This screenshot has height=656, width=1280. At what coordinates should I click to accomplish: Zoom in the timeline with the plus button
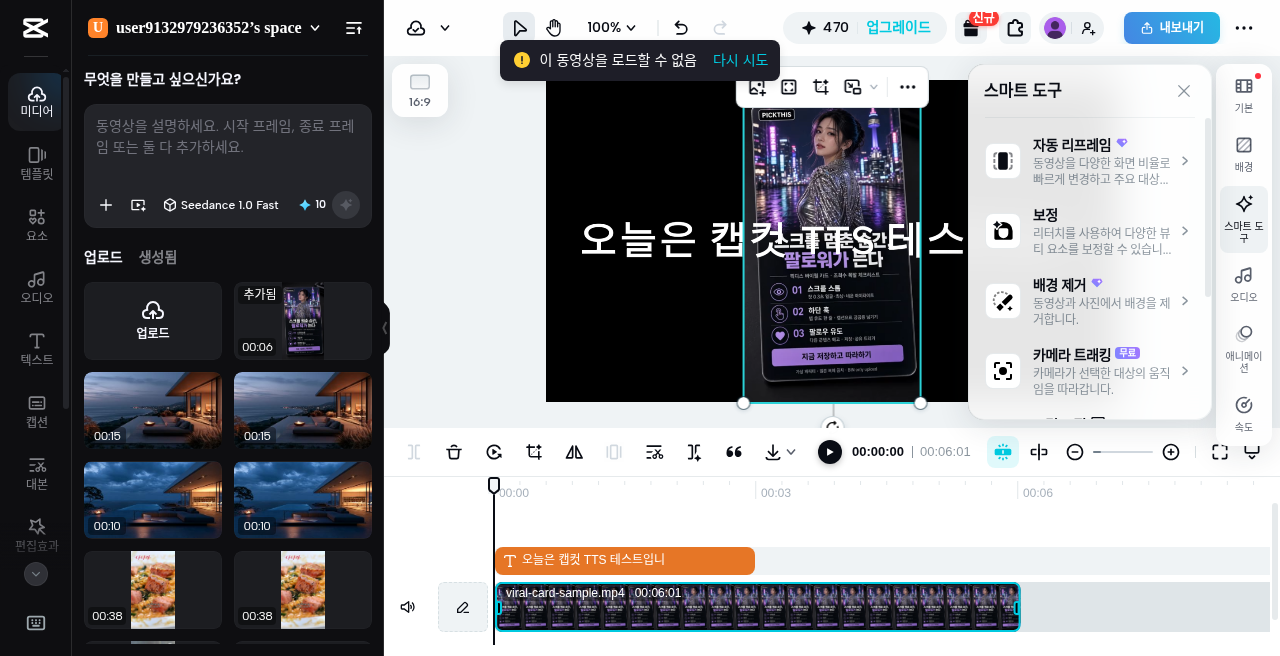1171,452
